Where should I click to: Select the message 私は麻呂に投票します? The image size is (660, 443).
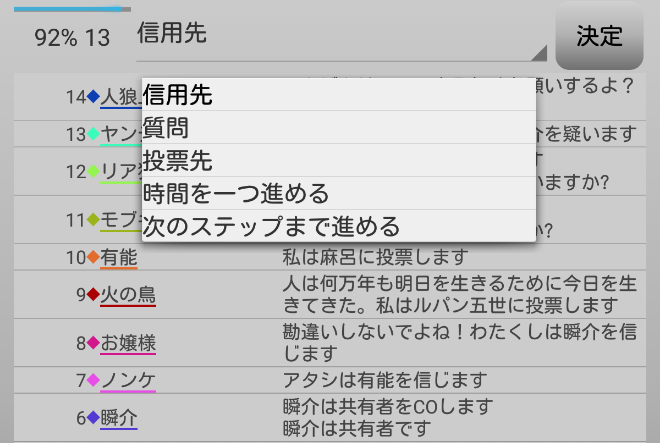[375, 257]
